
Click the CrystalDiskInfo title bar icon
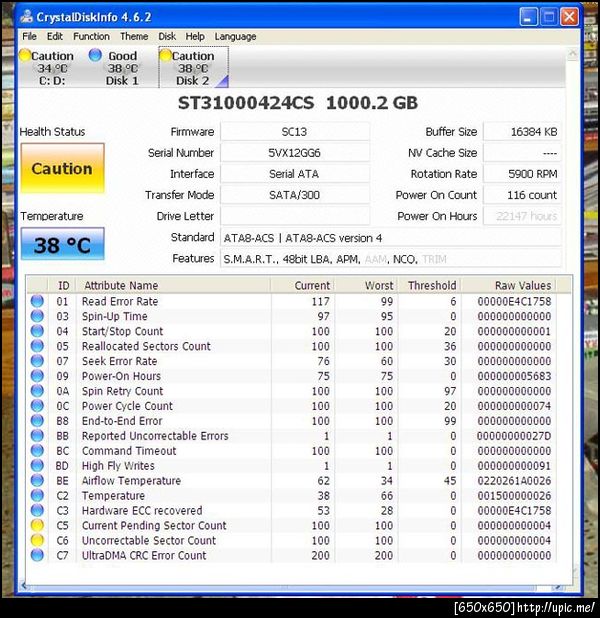pyautogui.click(x=27, y=17)
